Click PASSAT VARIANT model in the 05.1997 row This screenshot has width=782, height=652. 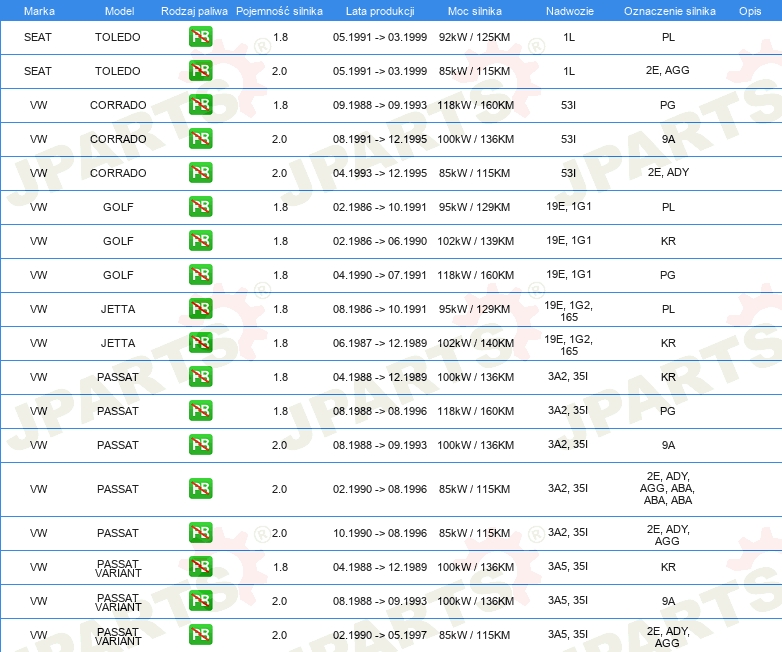click(118, 636)
